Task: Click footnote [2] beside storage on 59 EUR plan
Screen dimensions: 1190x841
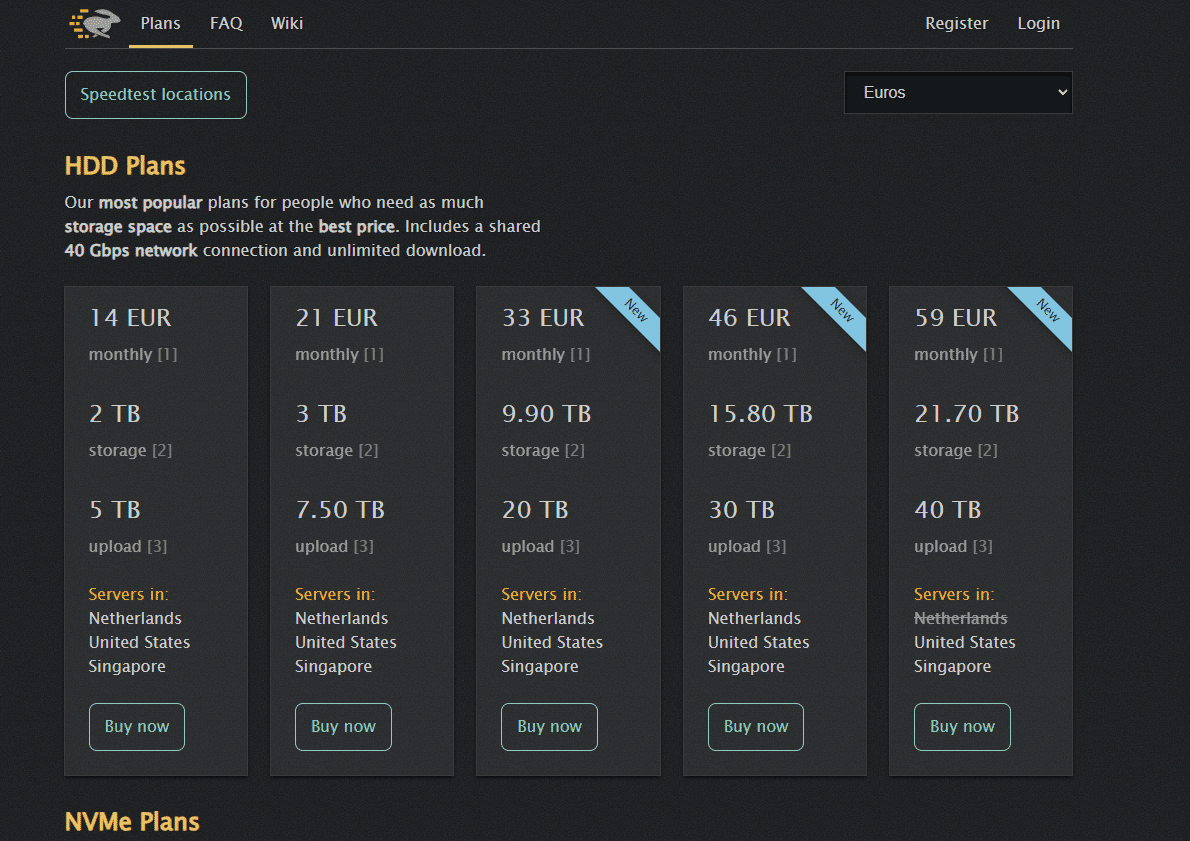Action: pos(987,451)
